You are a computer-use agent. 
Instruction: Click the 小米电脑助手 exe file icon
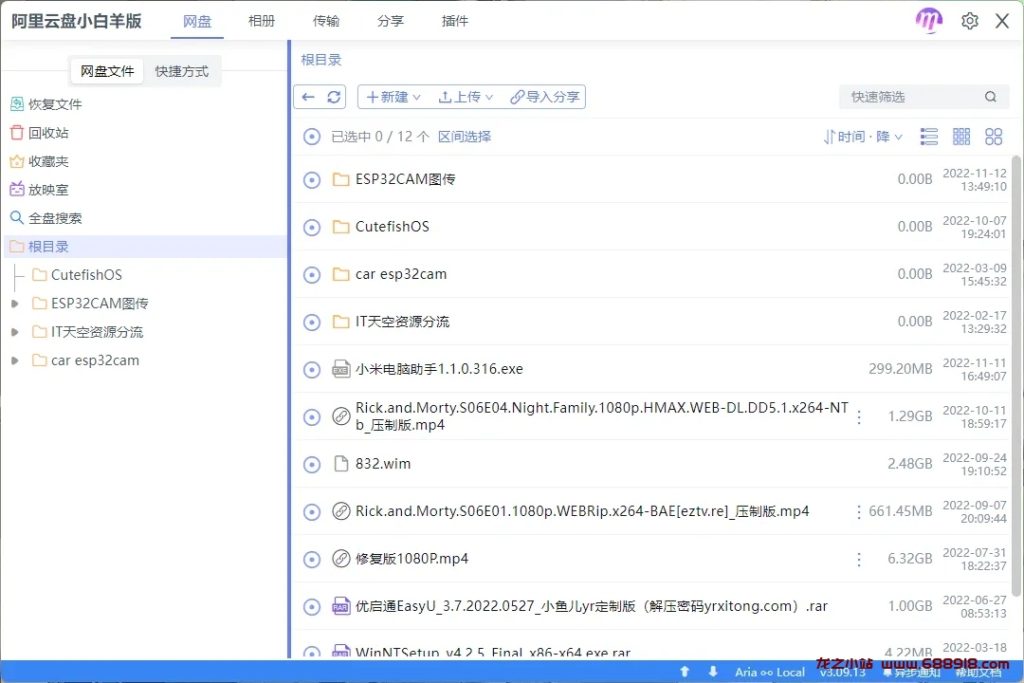tap(341, 370)
